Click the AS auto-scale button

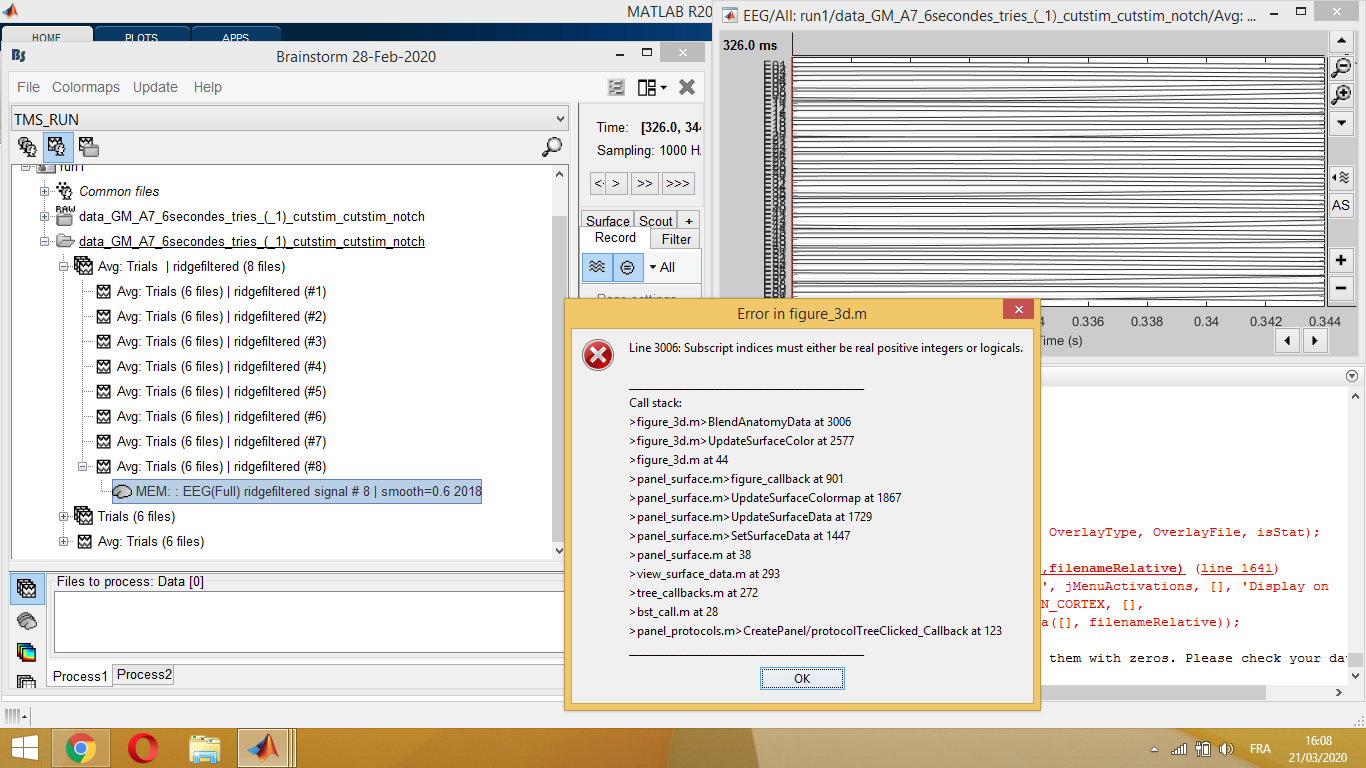coord(1341,205)
